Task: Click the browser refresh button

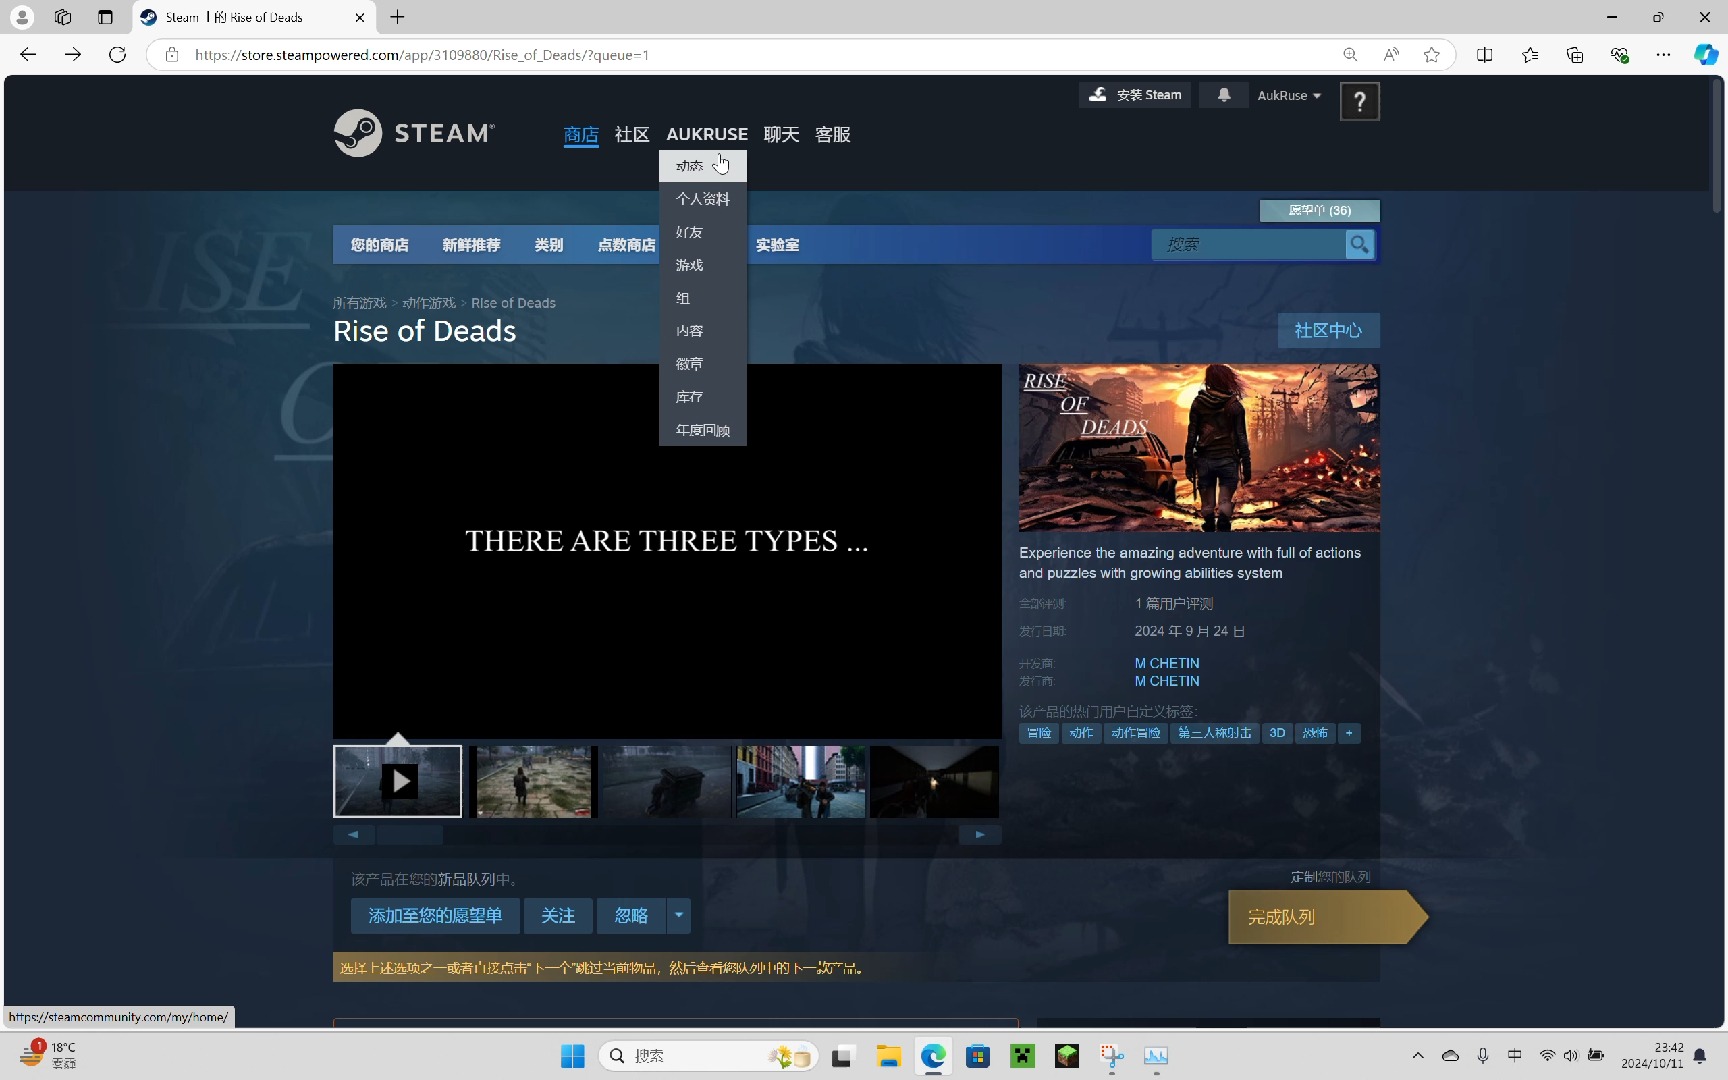Action: coord(117,55)
